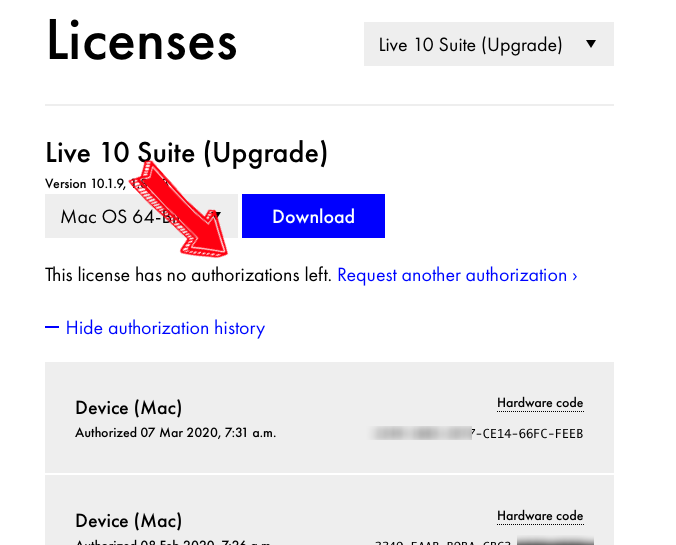676x545 pixels.
Task: Click the Licenses page heading
Action: click(x=142, y=42)
